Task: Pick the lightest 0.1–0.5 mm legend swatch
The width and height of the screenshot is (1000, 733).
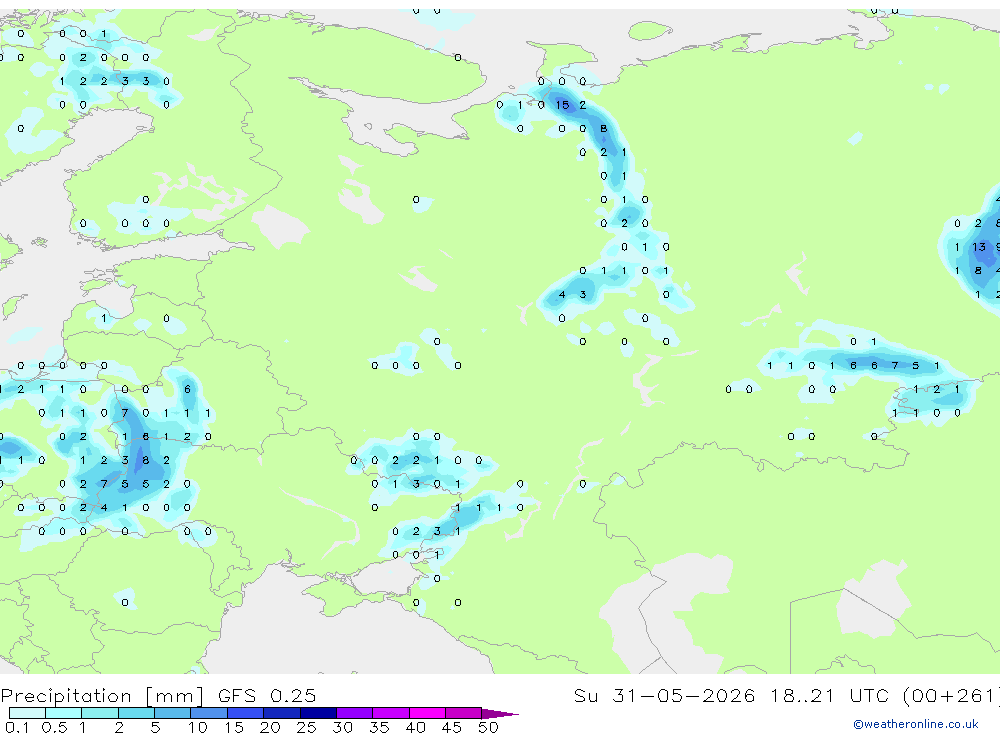Action: (27, 713)
